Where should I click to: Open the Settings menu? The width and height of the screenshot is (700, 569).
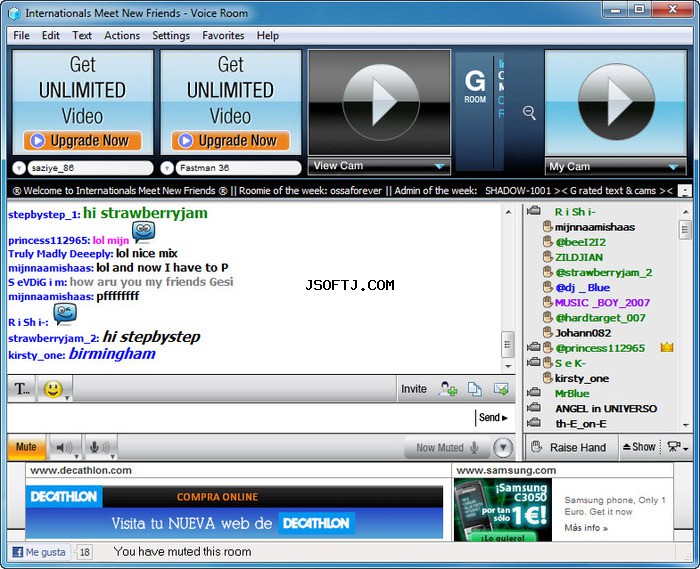pyautogui.click(x=171, y=36)
